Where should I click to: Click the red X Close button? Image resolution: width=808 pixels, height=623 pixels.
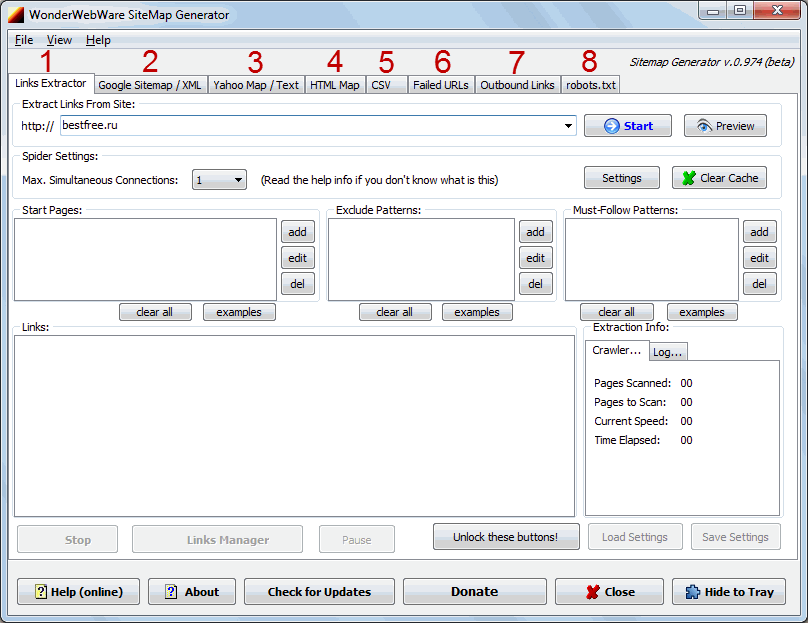click(608, 591)
